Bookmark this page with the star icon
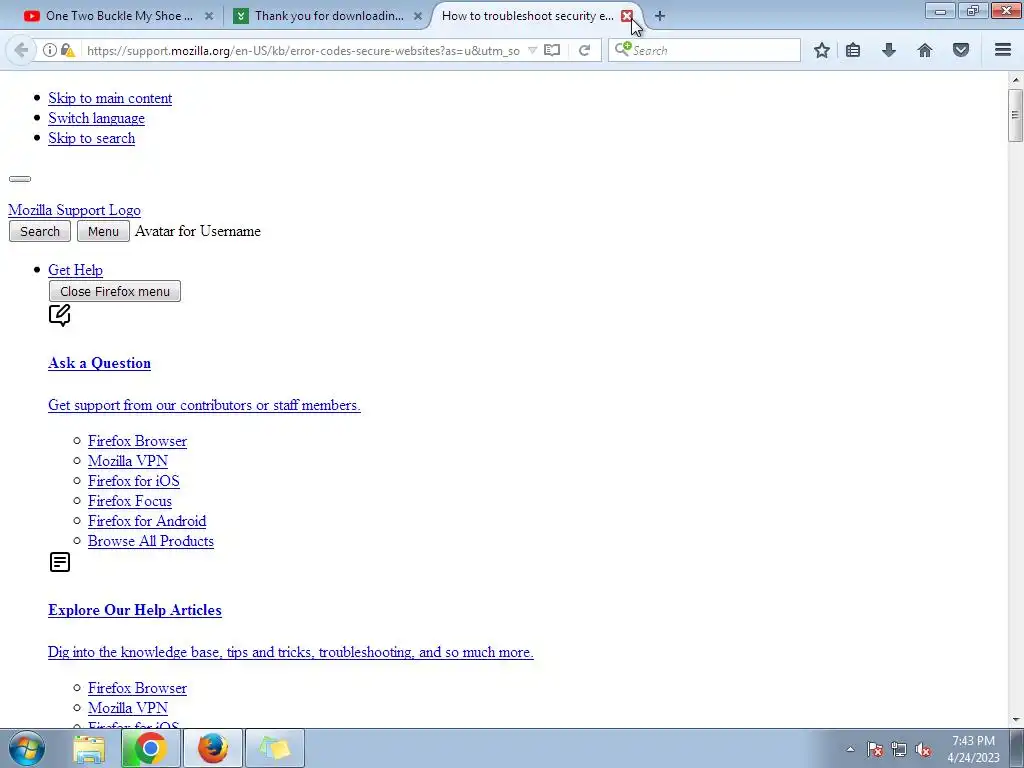Screen dimensions: 1024x768 pyautogui.click(x=822, y=50)
